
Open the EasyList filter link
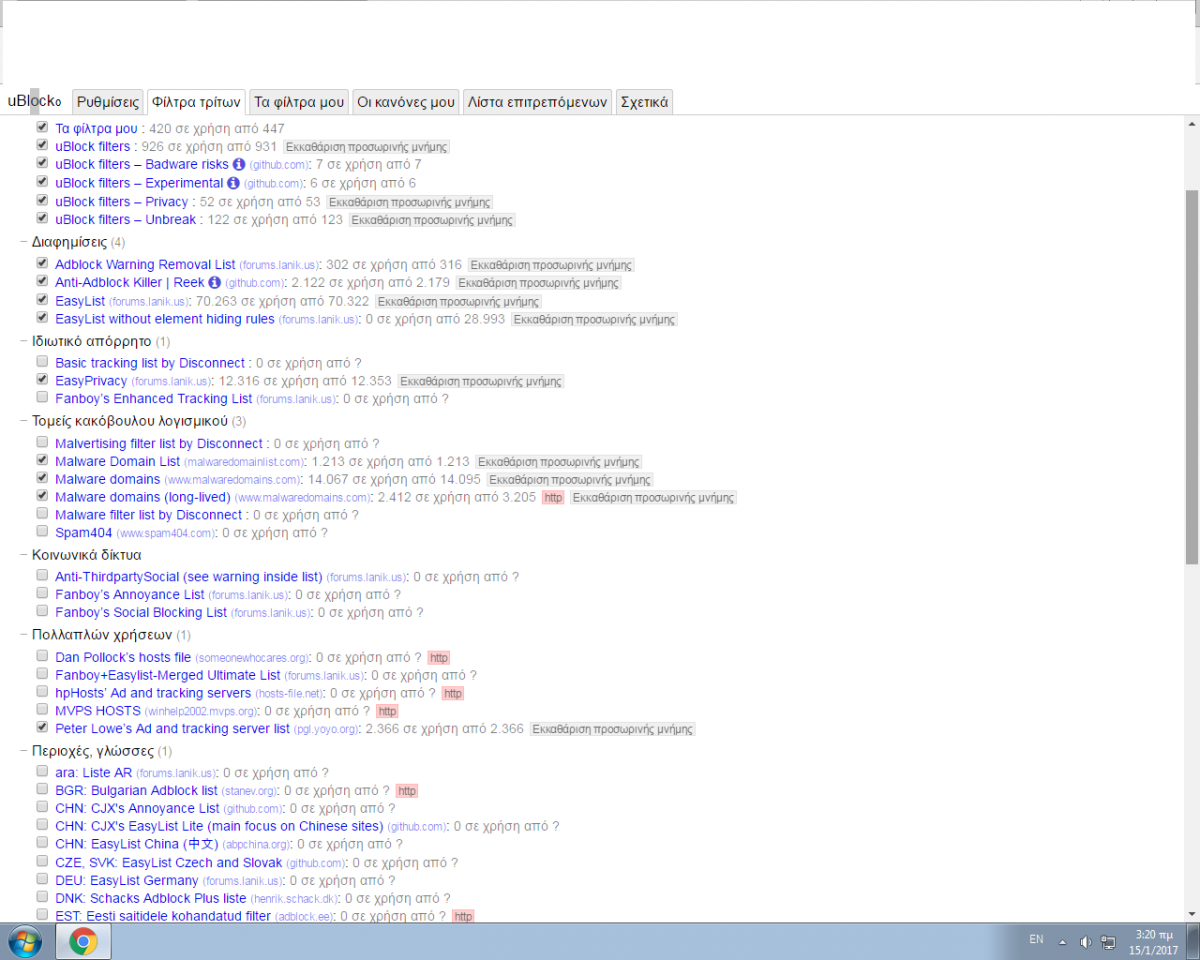[x=80, y=300]
